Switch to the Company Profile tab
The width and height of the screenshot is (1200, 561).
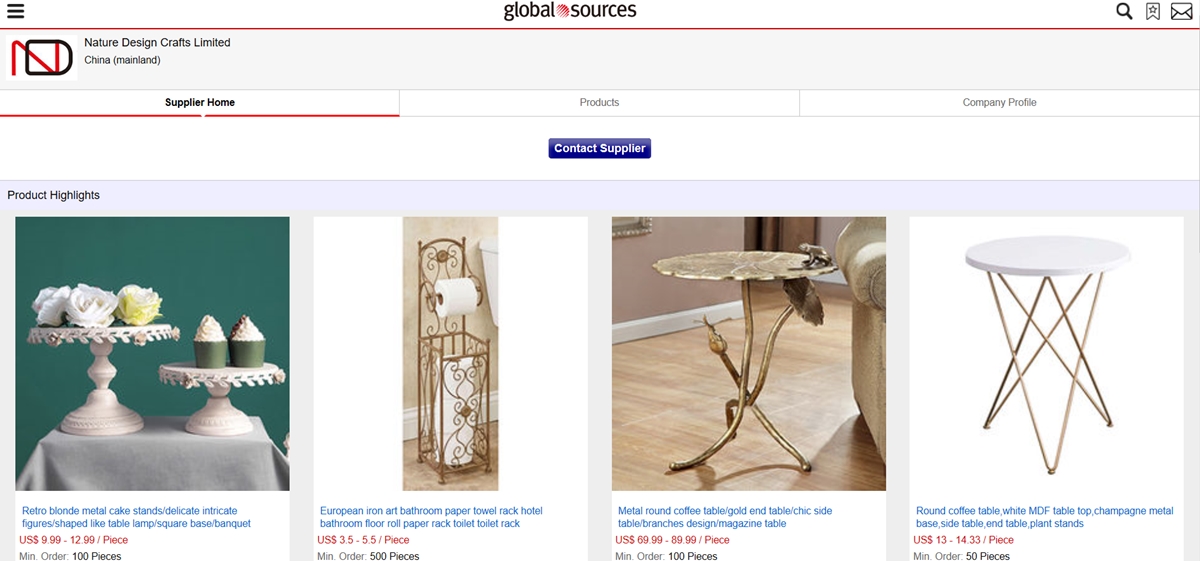(x=999, y=102)
